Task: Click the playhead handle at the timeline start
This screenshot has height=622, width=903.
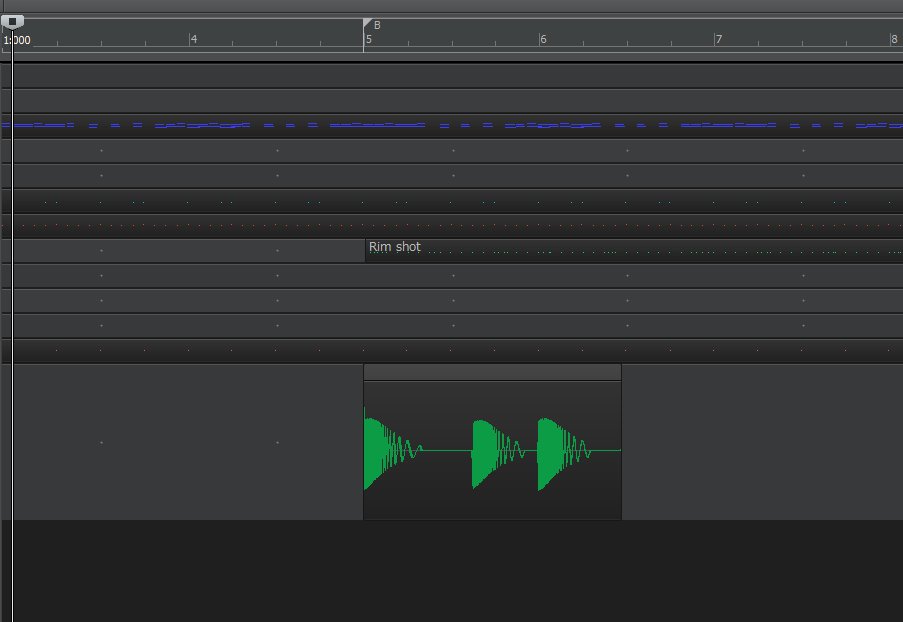Action: [12, 22]
